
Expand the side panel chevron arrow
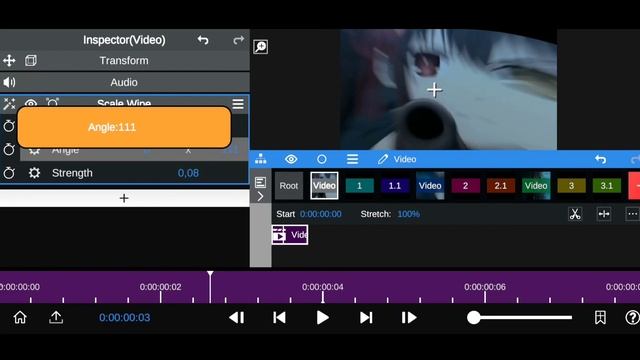(260, 197)
